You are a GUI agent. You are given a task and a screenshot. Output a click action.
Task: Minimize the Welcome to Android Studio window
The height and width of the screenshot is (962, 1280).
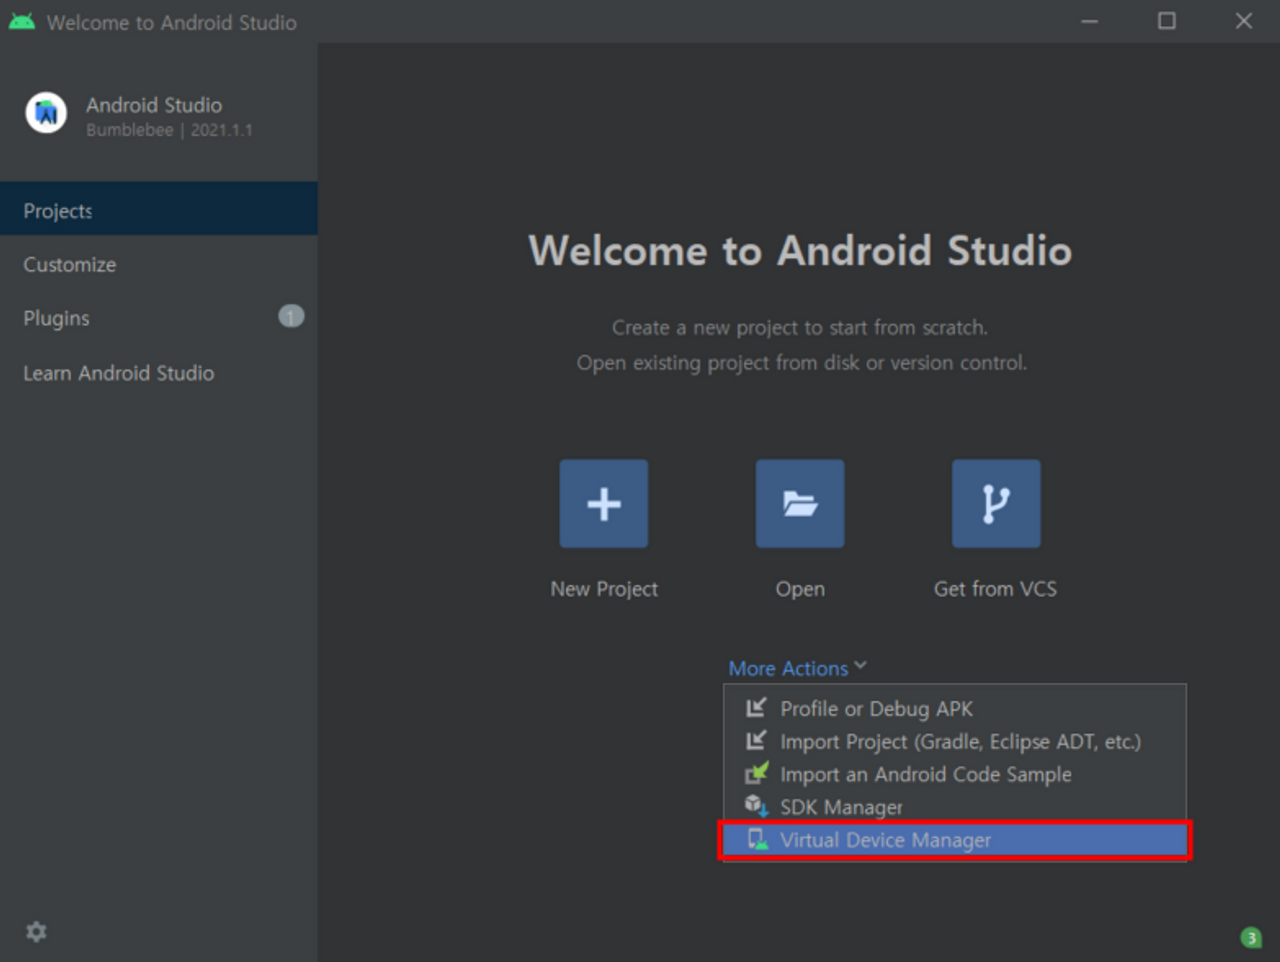pyautogui.click(x=1090, y=21)
